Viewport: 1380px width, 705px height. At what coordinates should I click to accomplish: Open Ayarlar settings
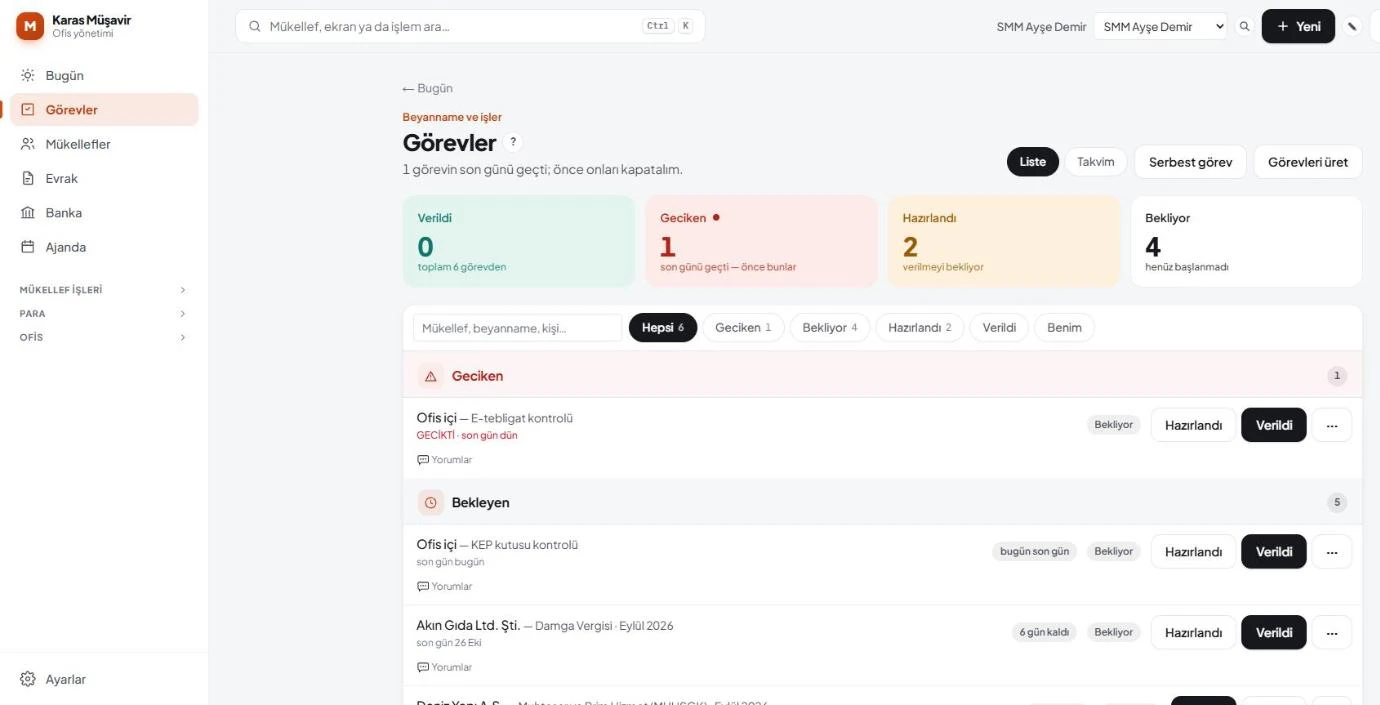click(x=104, y=679)
